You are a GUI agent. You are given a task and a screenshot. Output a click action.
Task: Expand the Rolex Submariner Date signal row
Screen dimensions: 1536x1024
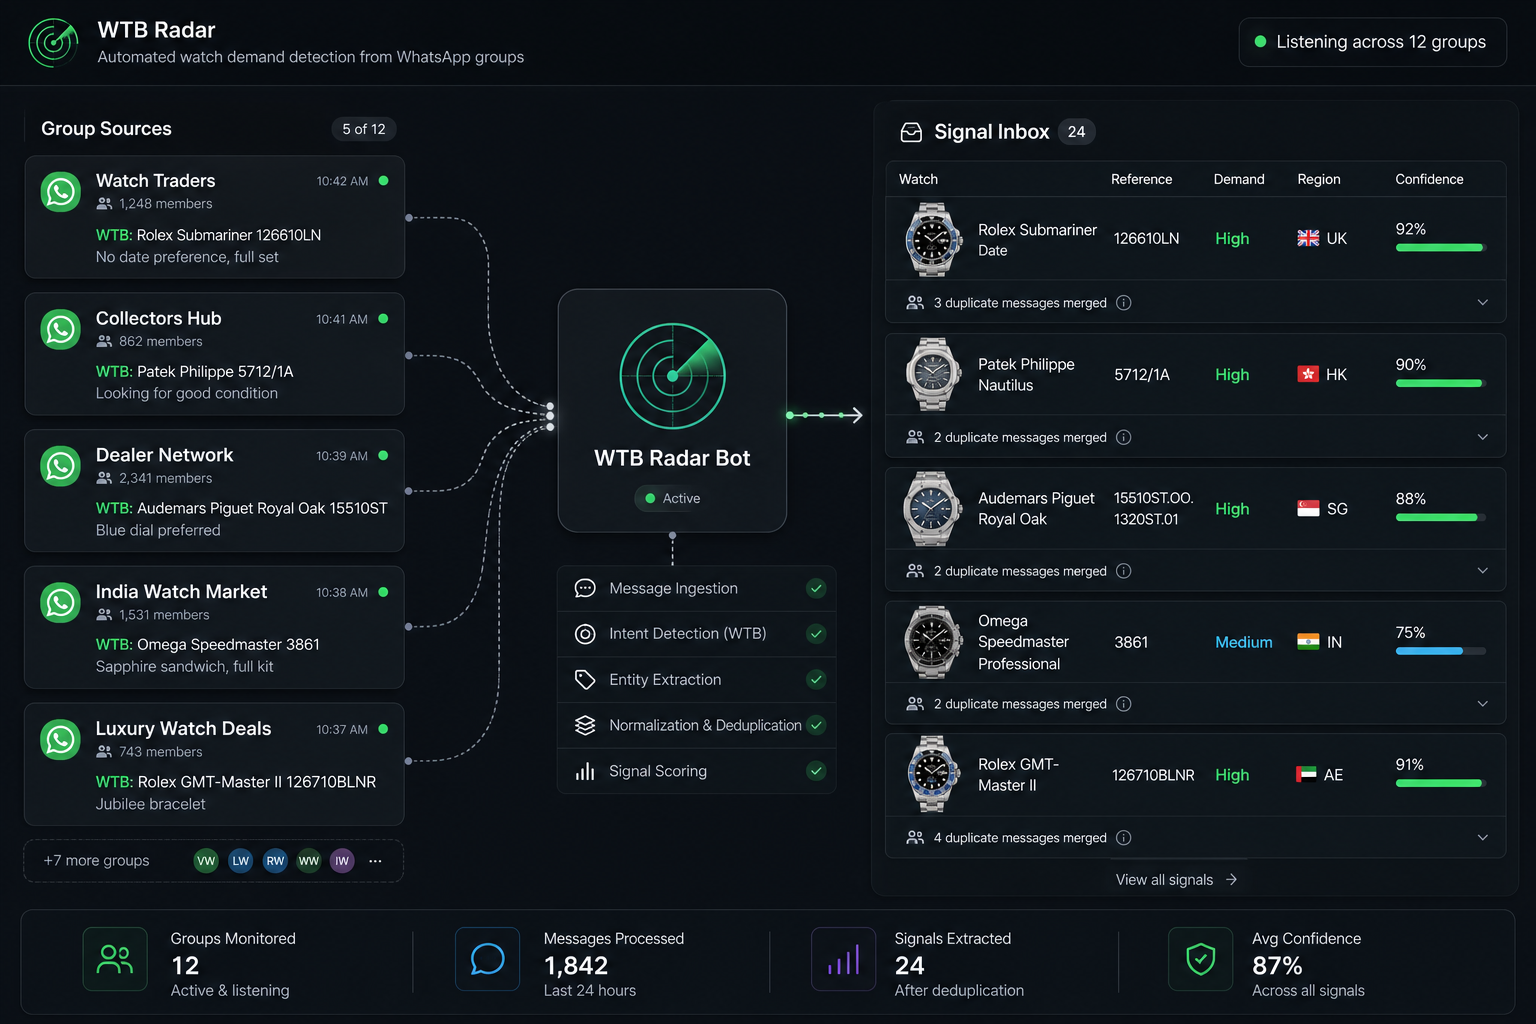pos(1483,302)
